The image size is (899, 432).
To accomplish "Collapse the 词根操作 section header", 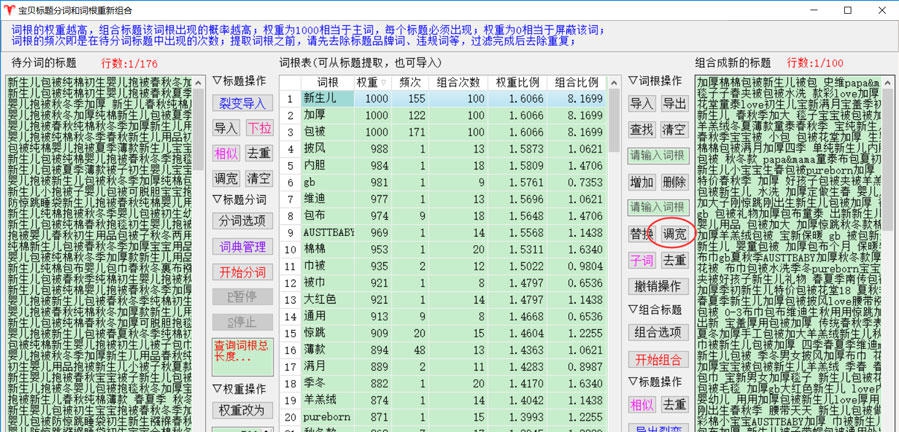I will point(655,80).
